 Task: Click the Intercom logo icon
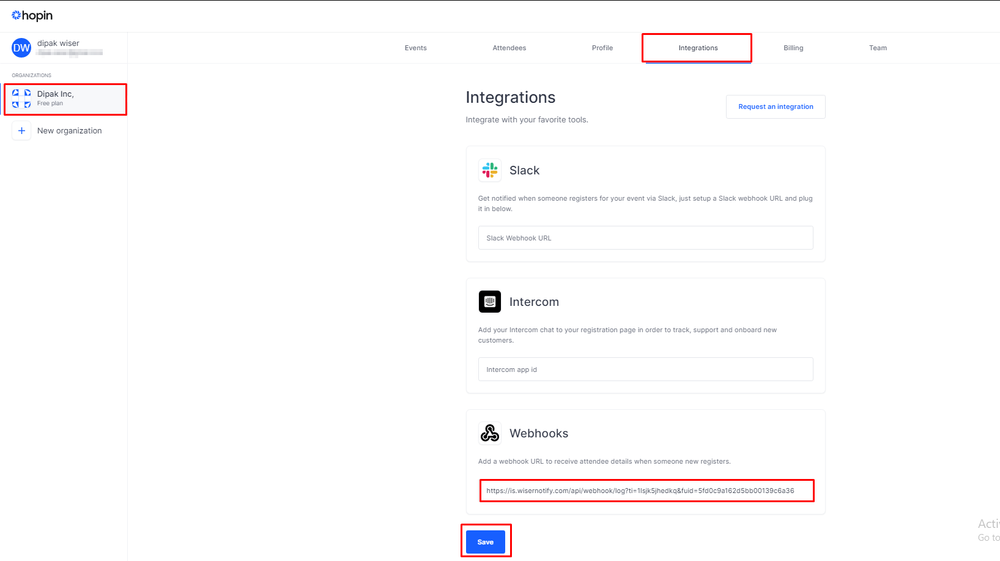[490, 302]
